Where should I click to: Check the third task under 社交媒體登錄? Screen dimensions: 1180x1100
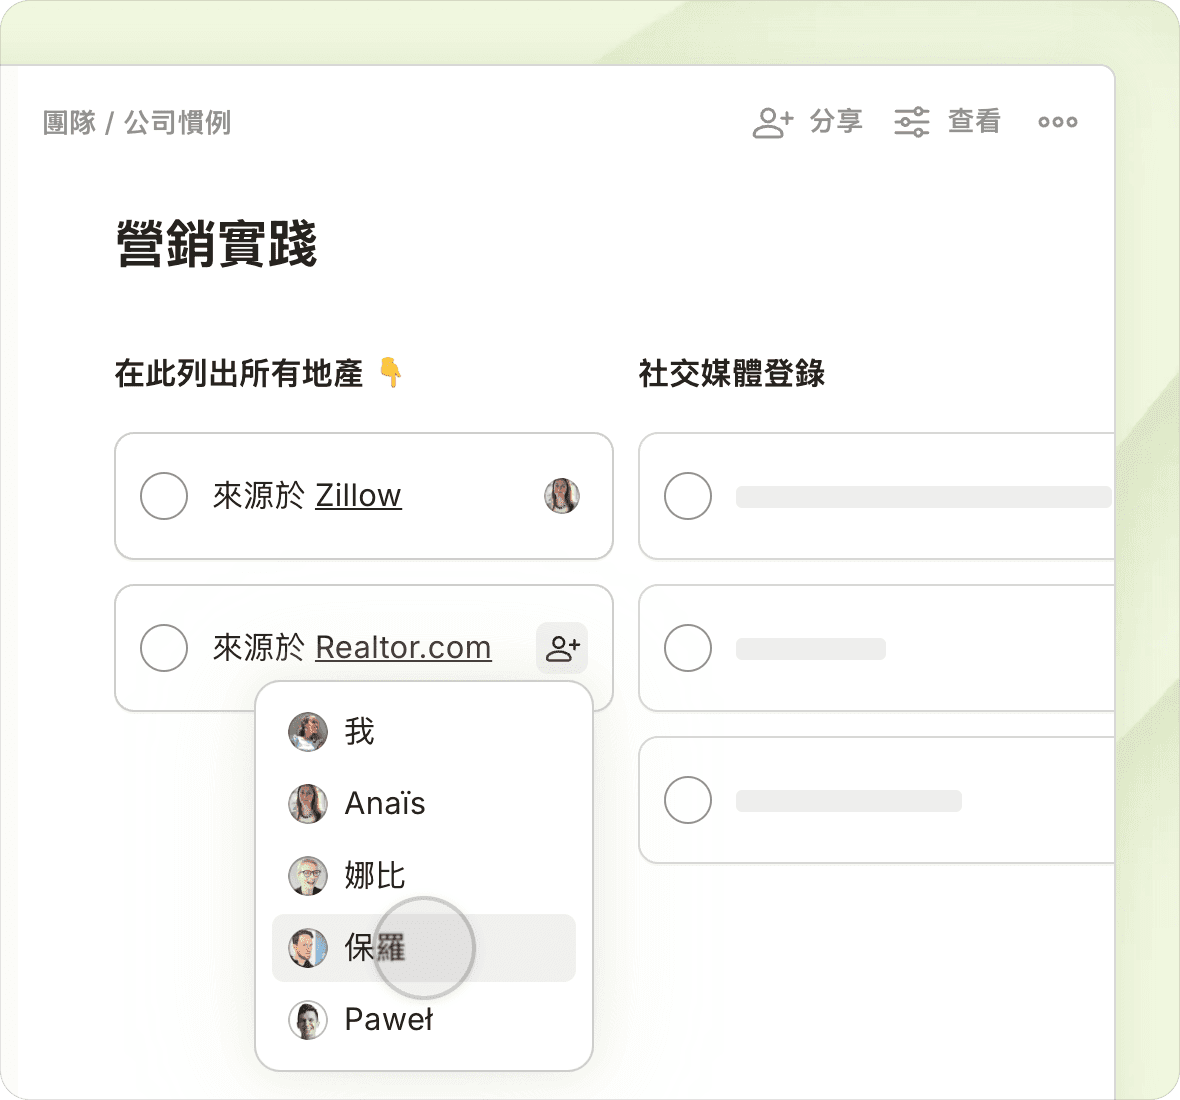point(688,800)
